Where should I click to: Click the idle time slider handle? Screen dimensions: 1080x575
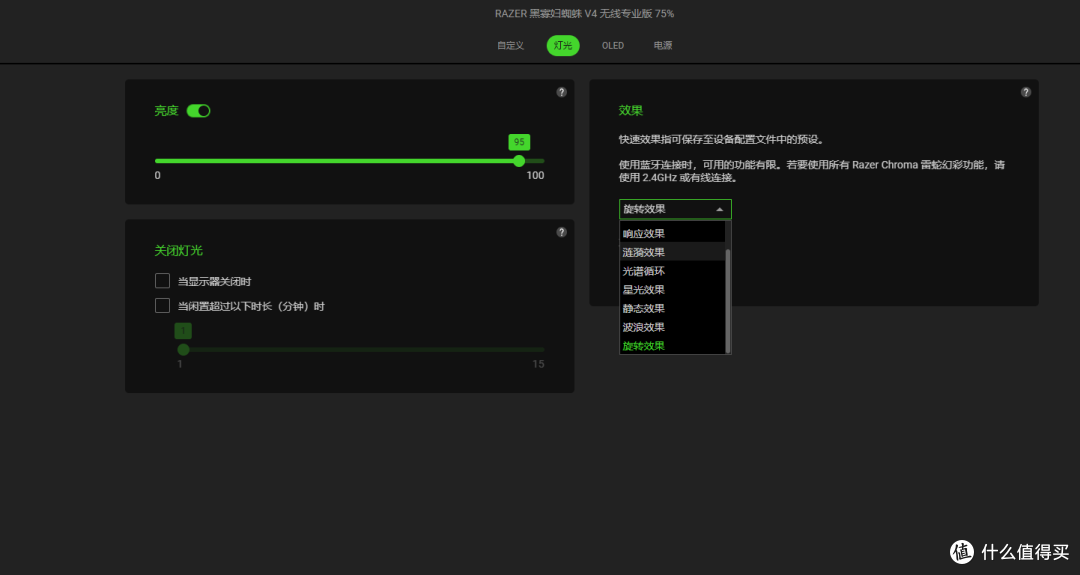pyautogui.click(x=183, y=350)
